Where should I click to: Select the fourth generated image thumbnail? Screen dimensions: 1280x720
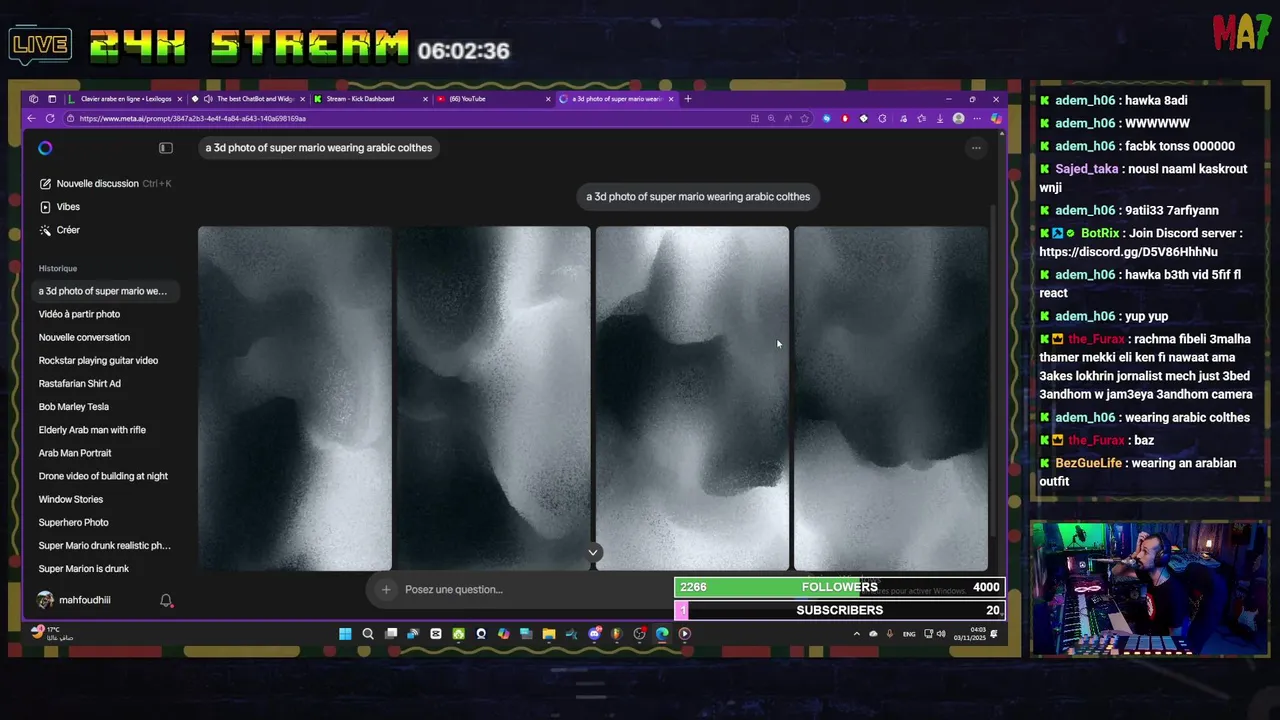point(890,398)
